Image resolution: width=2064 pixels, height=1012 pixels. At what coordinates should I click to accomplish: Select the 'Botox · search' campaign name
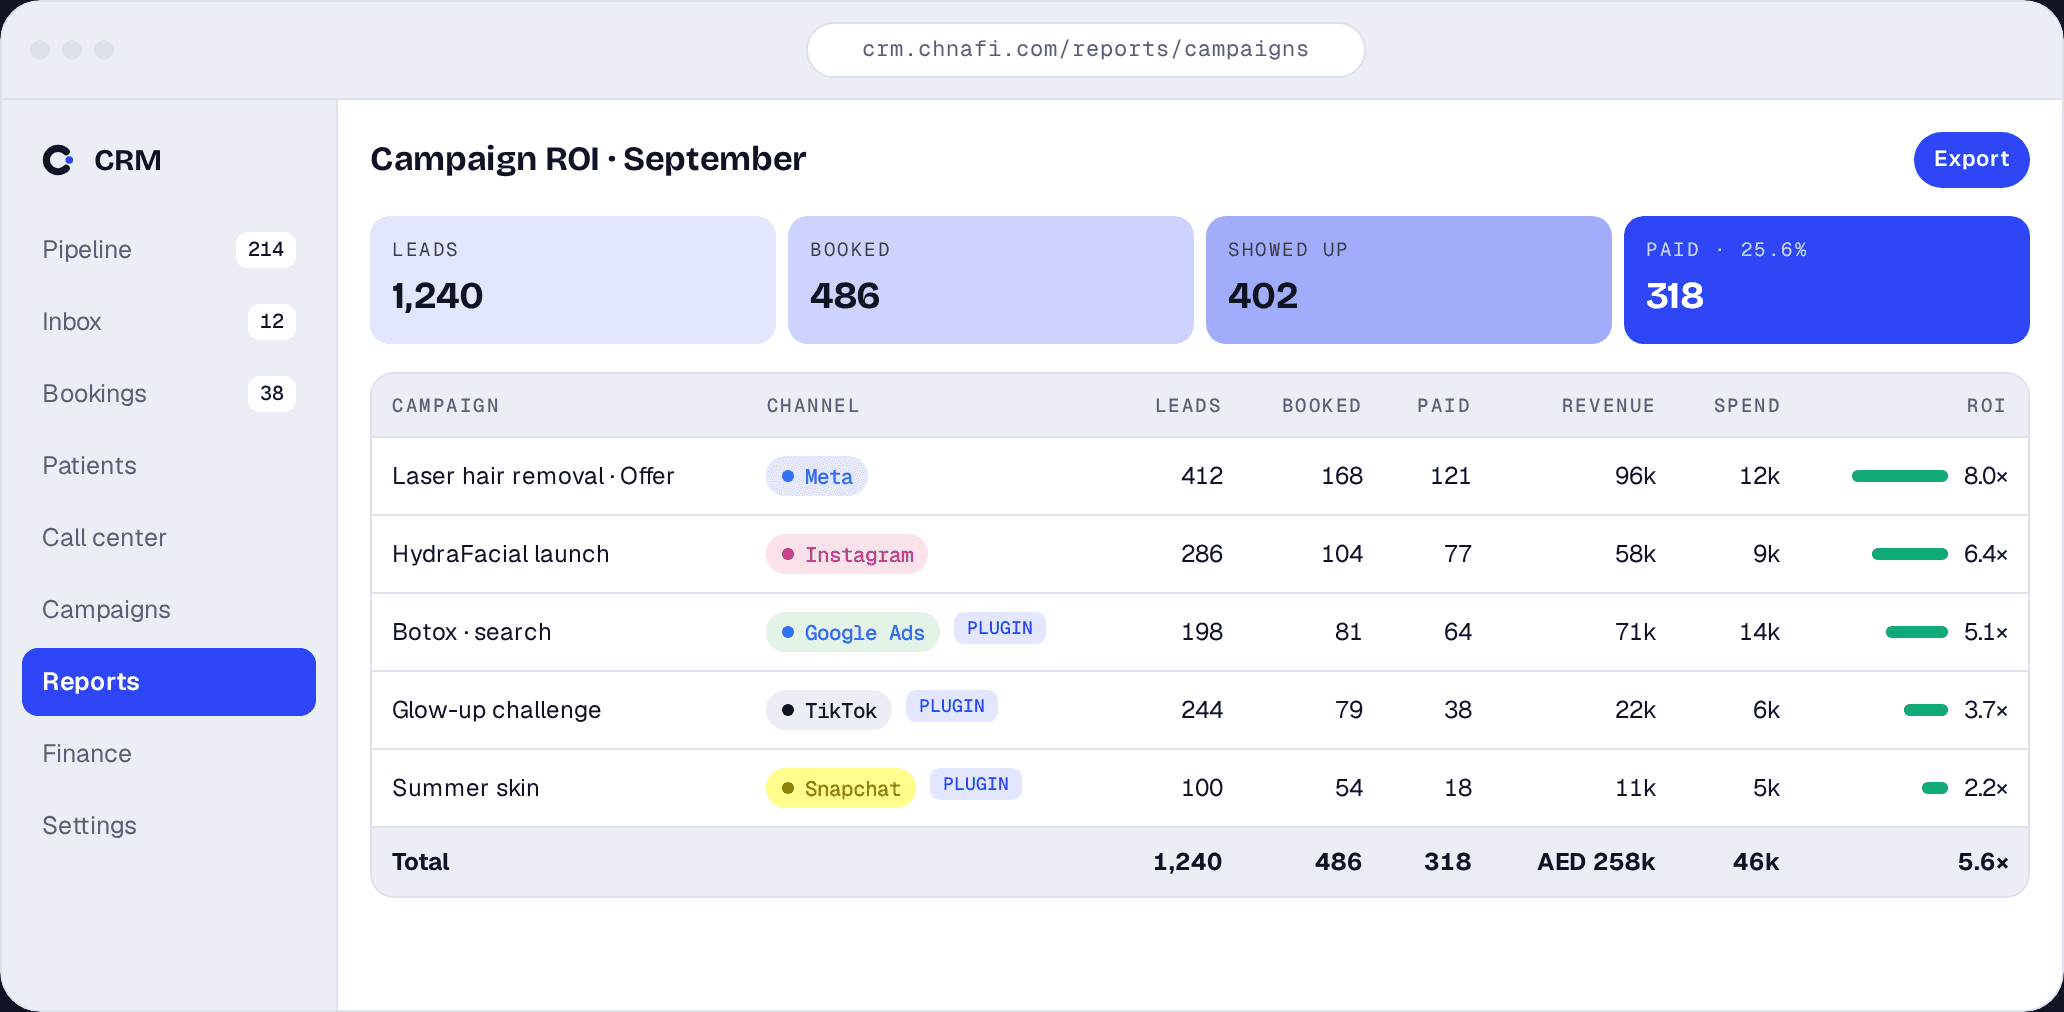point(472,632)
